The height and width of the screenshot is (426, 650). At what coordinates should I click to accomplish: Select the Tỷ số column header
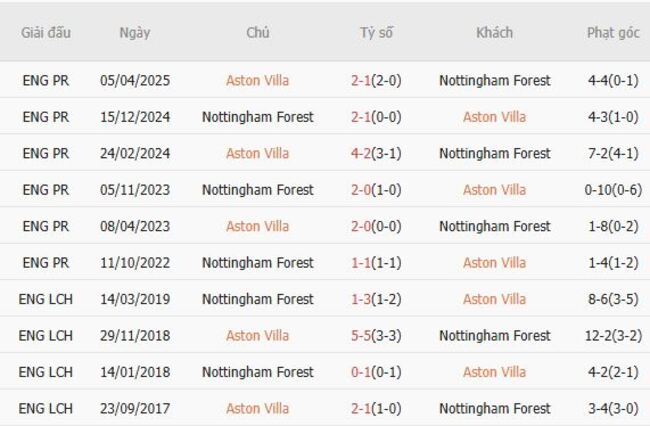[376, 32]
